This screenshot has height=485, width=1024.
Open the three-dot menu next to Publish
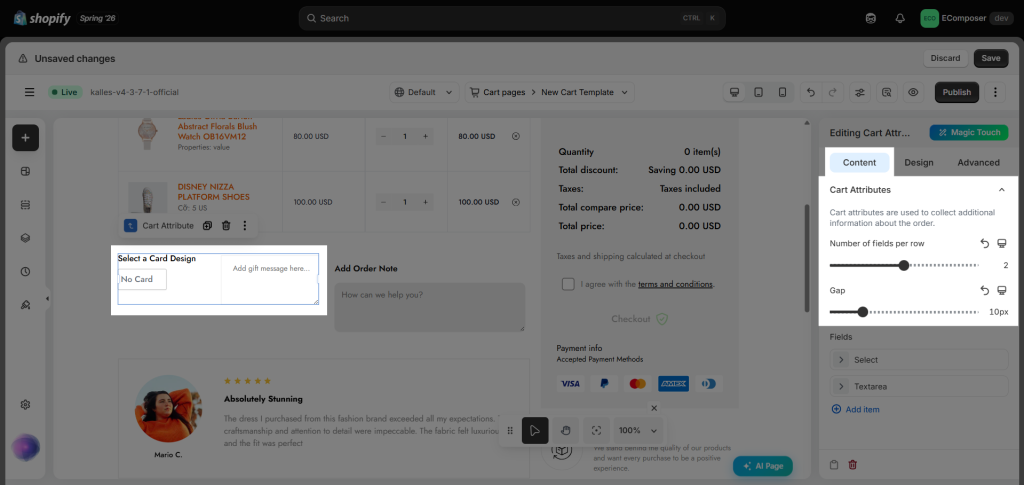point(995,92)
